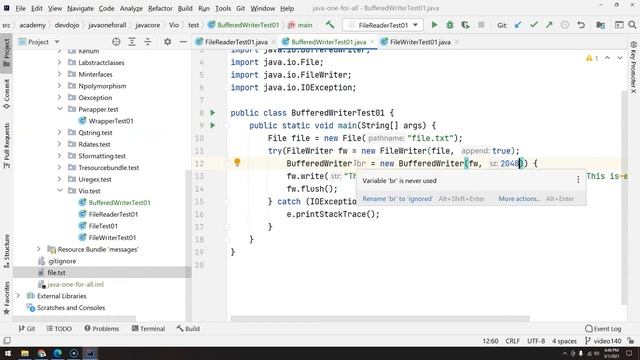The height and width of the screenshot is (360, 640).
Task: Go to previous highlighted problem arrow
Action: point(607,58)
